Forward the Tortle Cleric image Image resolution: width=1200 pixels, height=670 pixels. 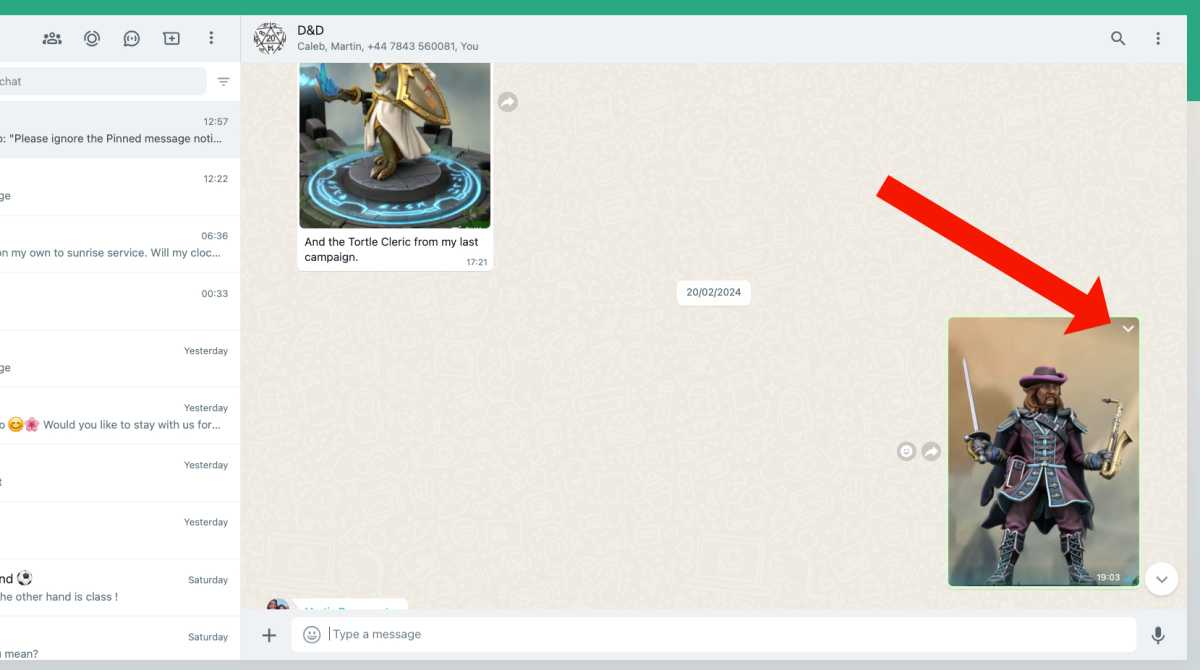508,102
